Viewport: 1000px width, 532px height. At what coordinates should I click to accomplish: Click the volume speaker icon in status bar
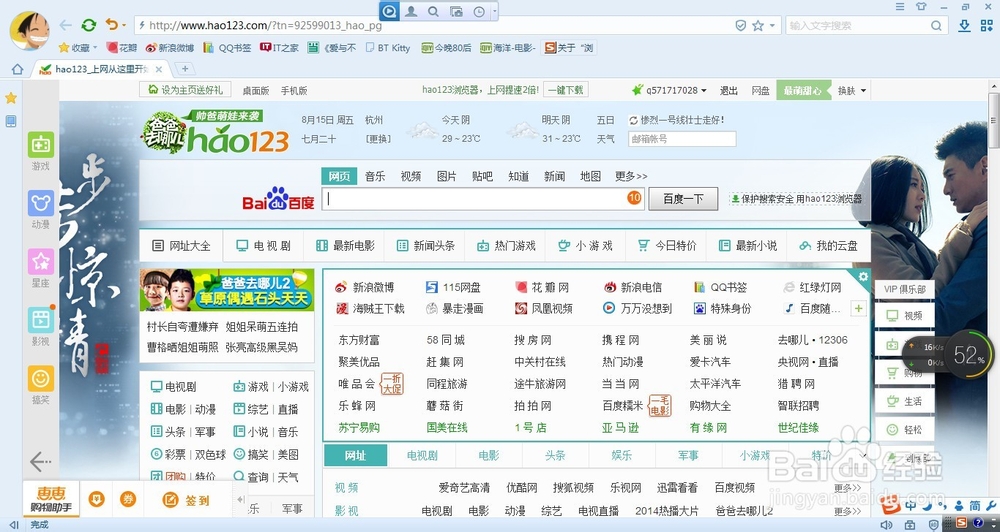[x=886, y=525]
